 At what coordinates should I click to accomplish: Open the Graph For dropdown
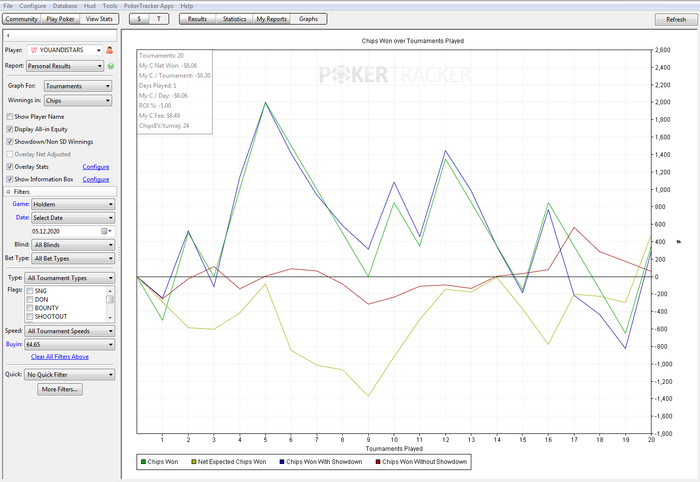77,86
